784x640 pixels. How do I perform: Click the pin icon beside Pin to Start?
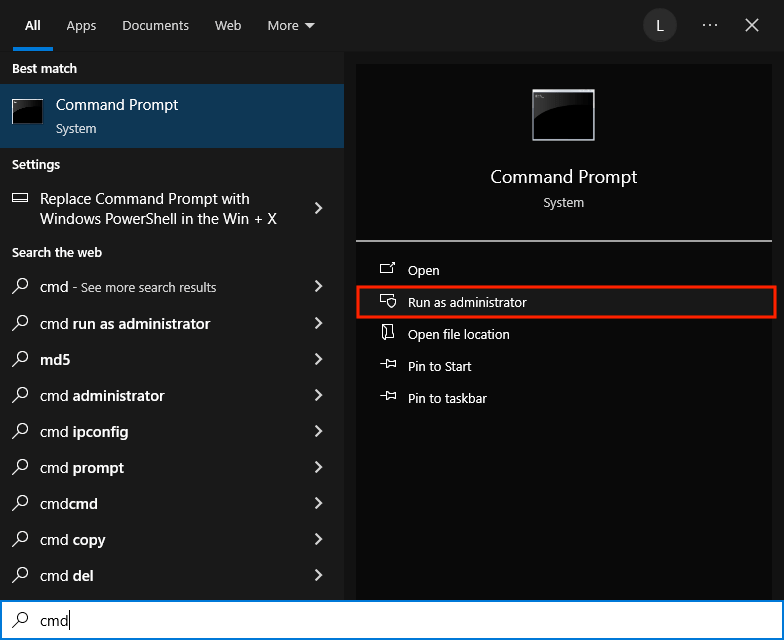388,366
